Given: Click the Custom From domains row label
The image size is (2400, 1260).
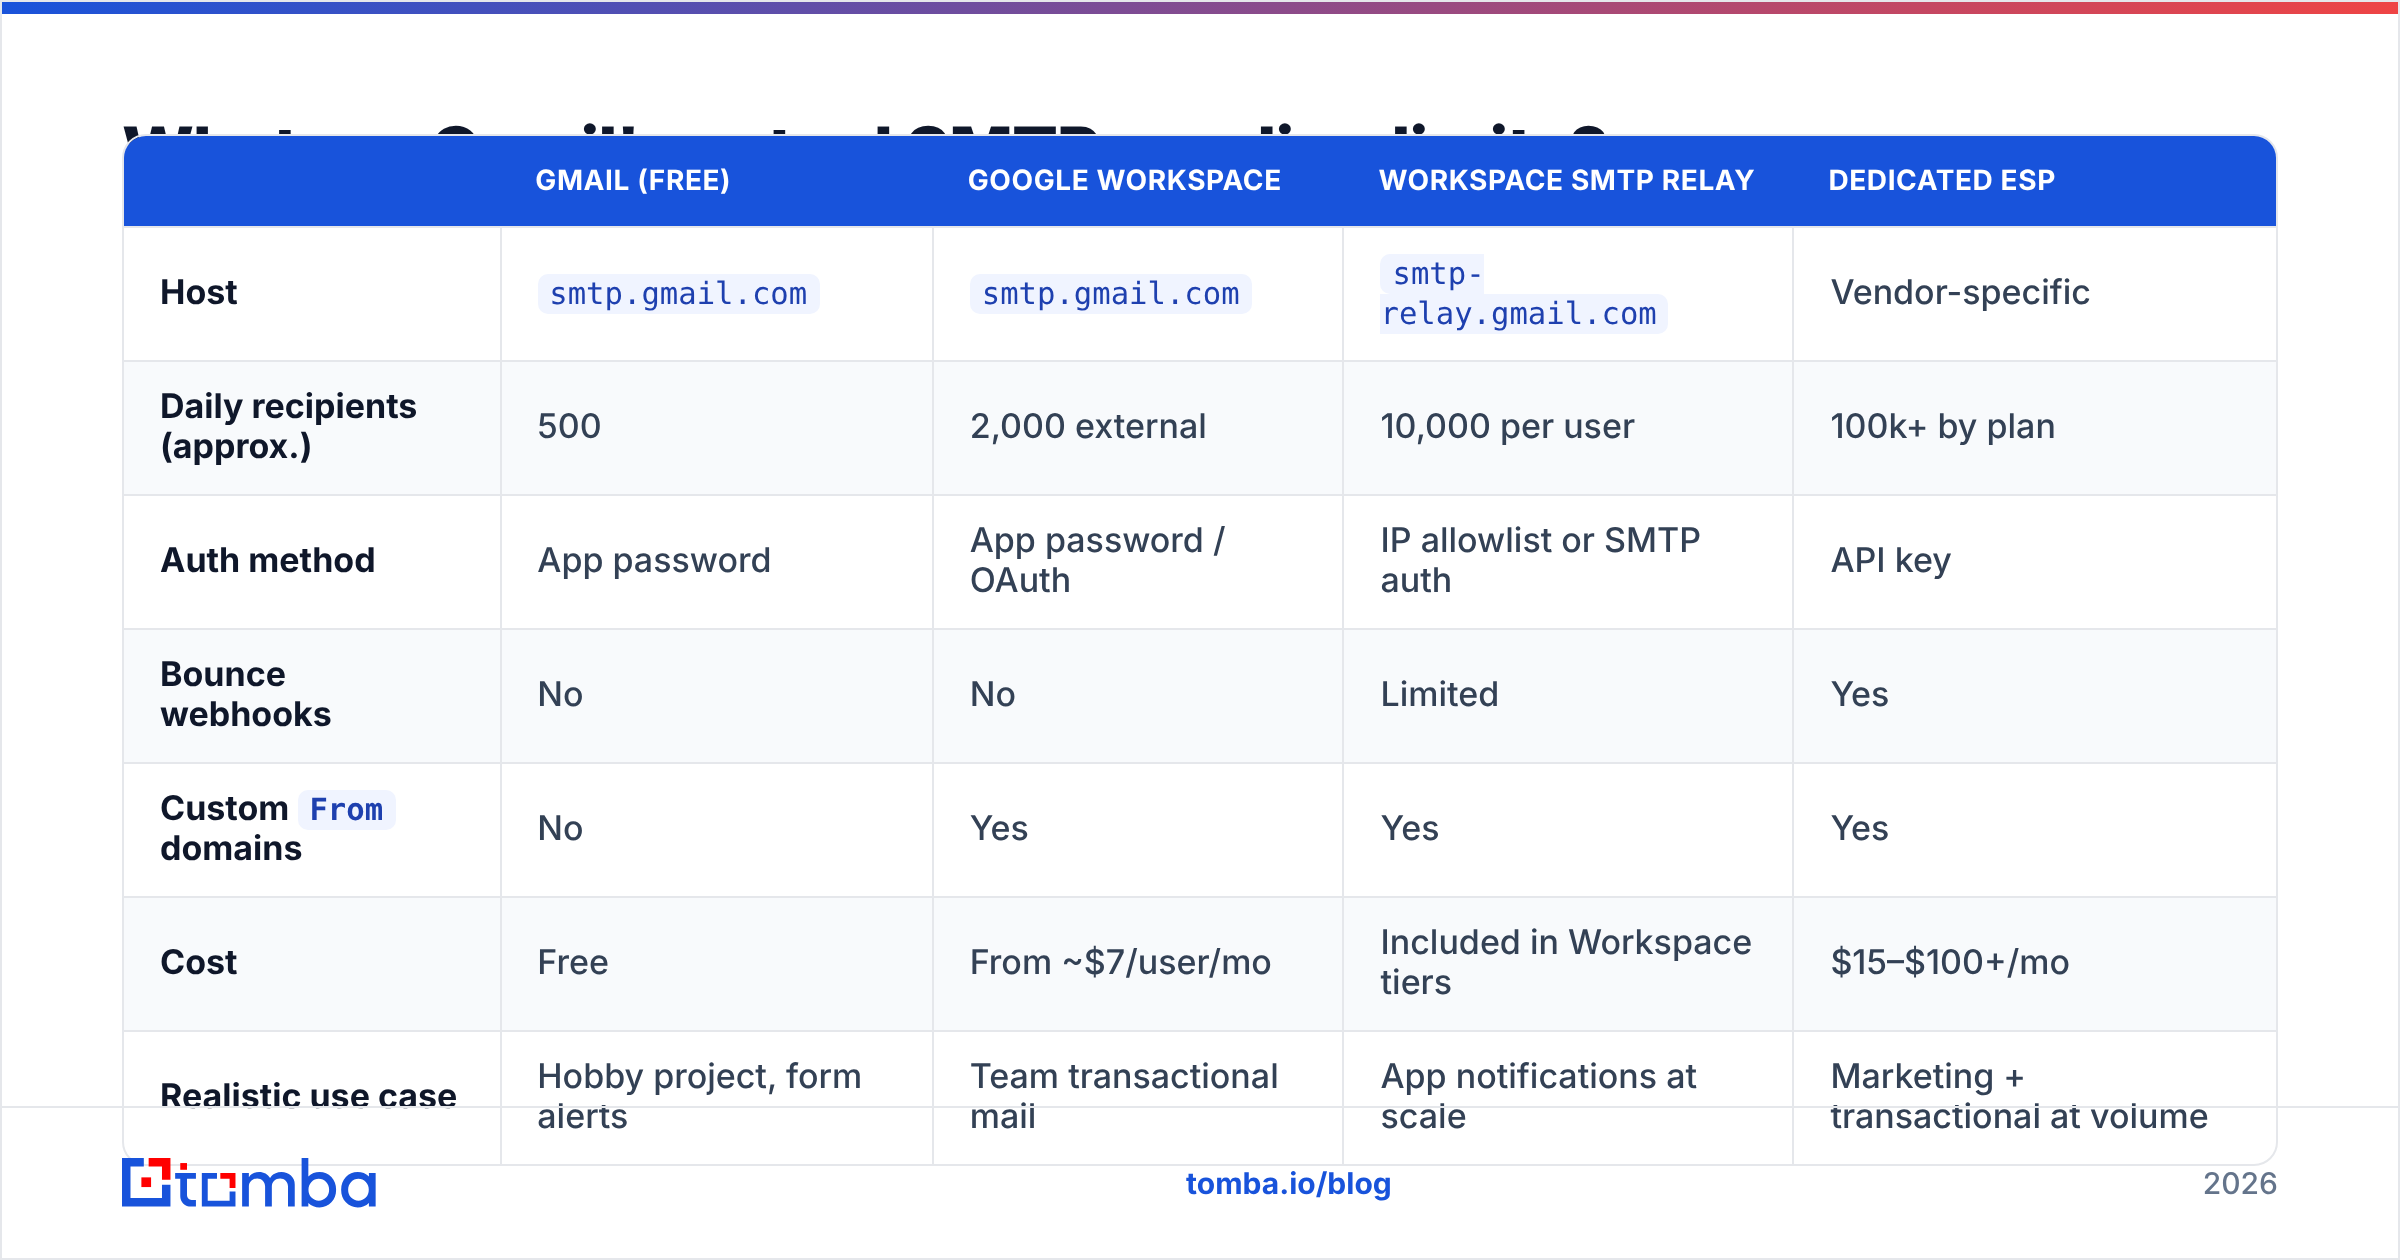Looking at the screenshot, I should point(277,829).
